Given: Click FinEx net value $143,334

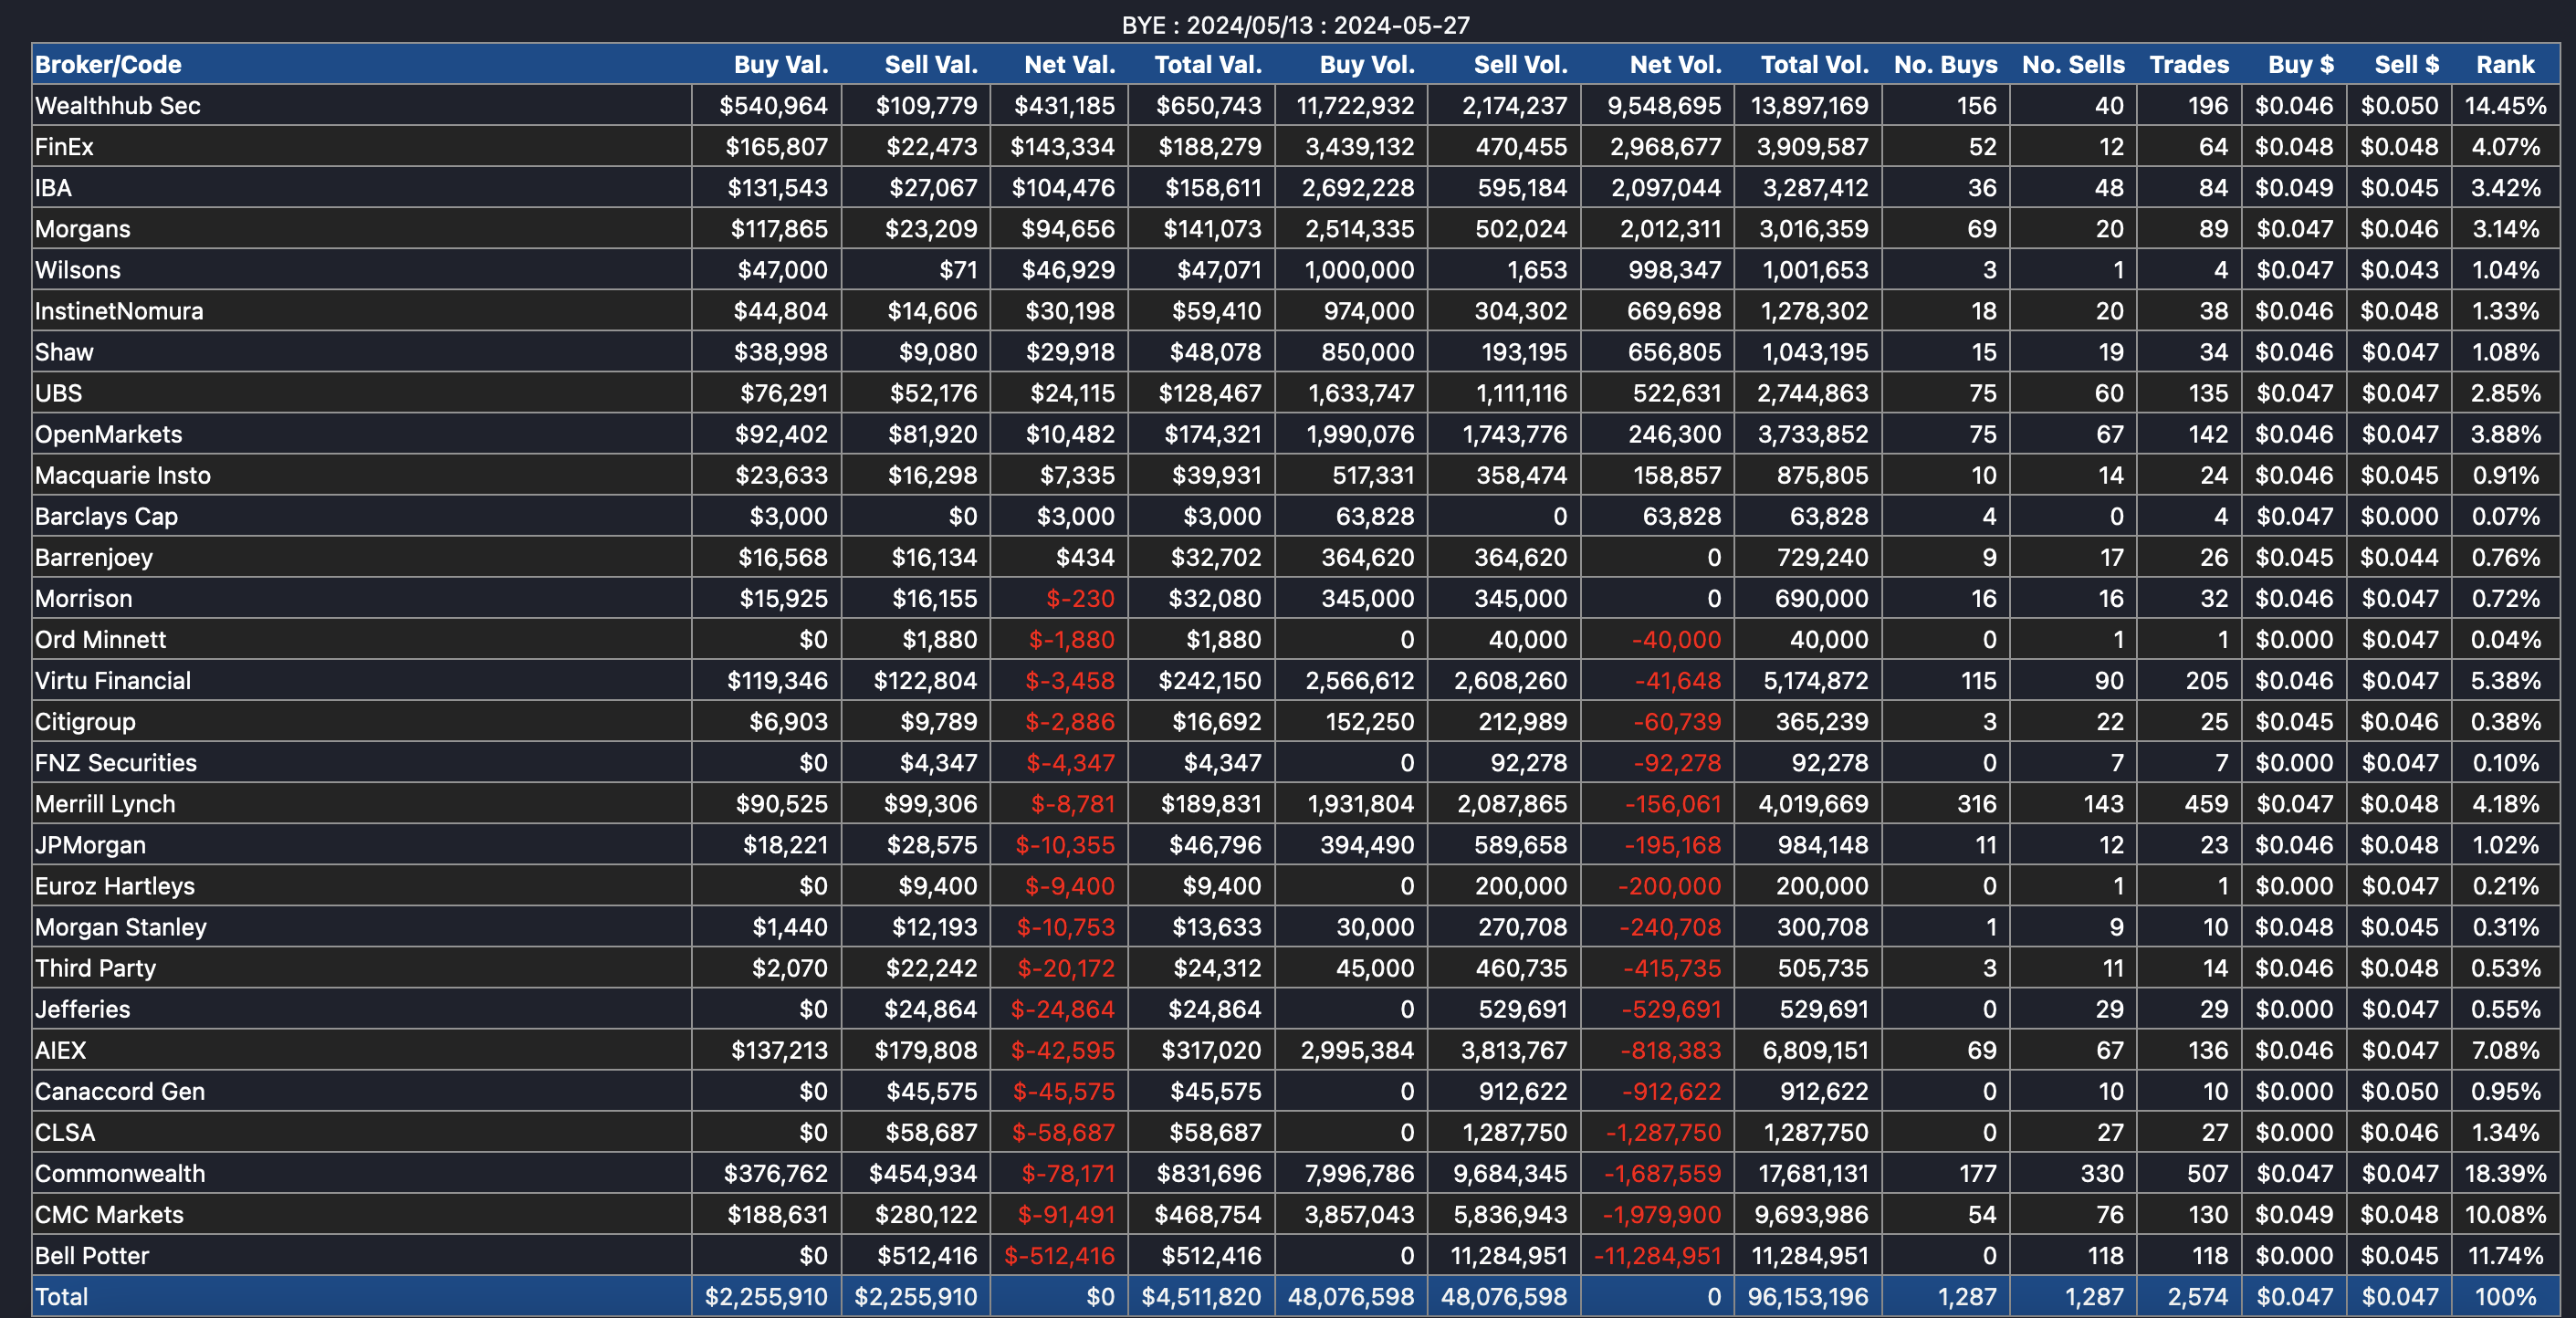Looking at the screenshot, I should (1062, 147).
